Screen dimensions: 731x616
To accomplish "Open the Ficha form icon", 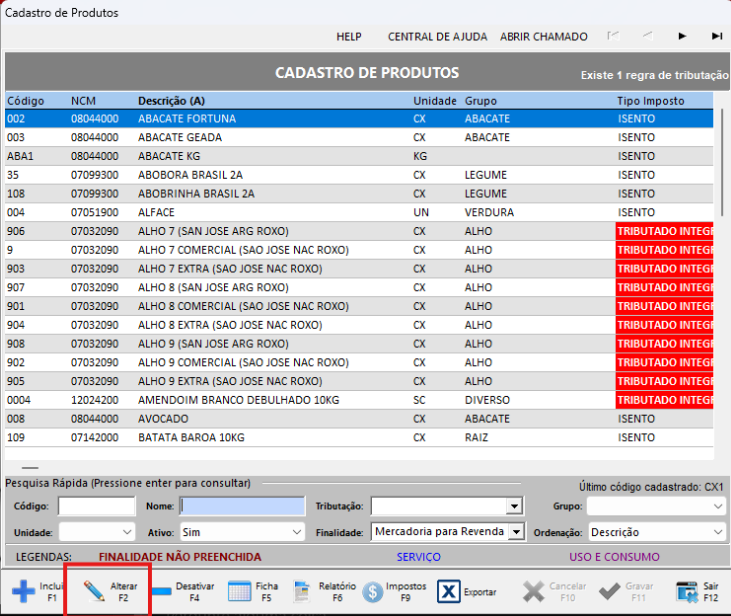I will [x=239, y=591].
